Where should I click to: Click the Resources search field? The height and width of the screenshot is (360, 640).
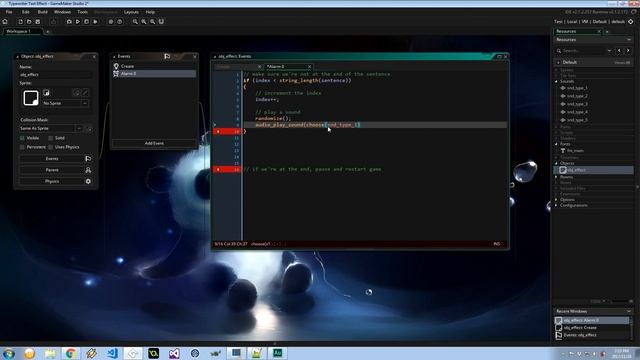pos(584,51)
